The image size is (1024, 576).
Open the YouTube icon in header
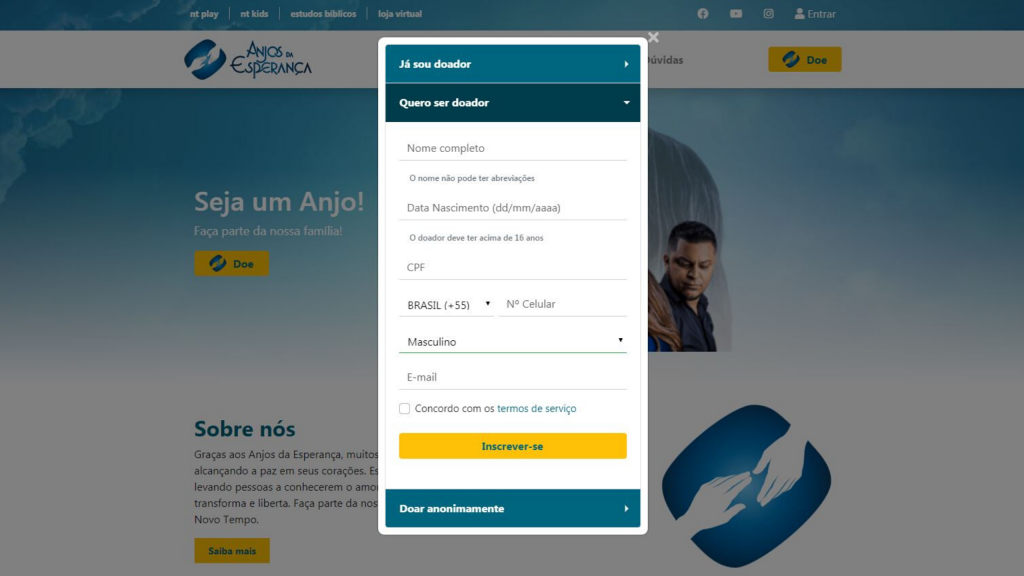click(736, 13)
